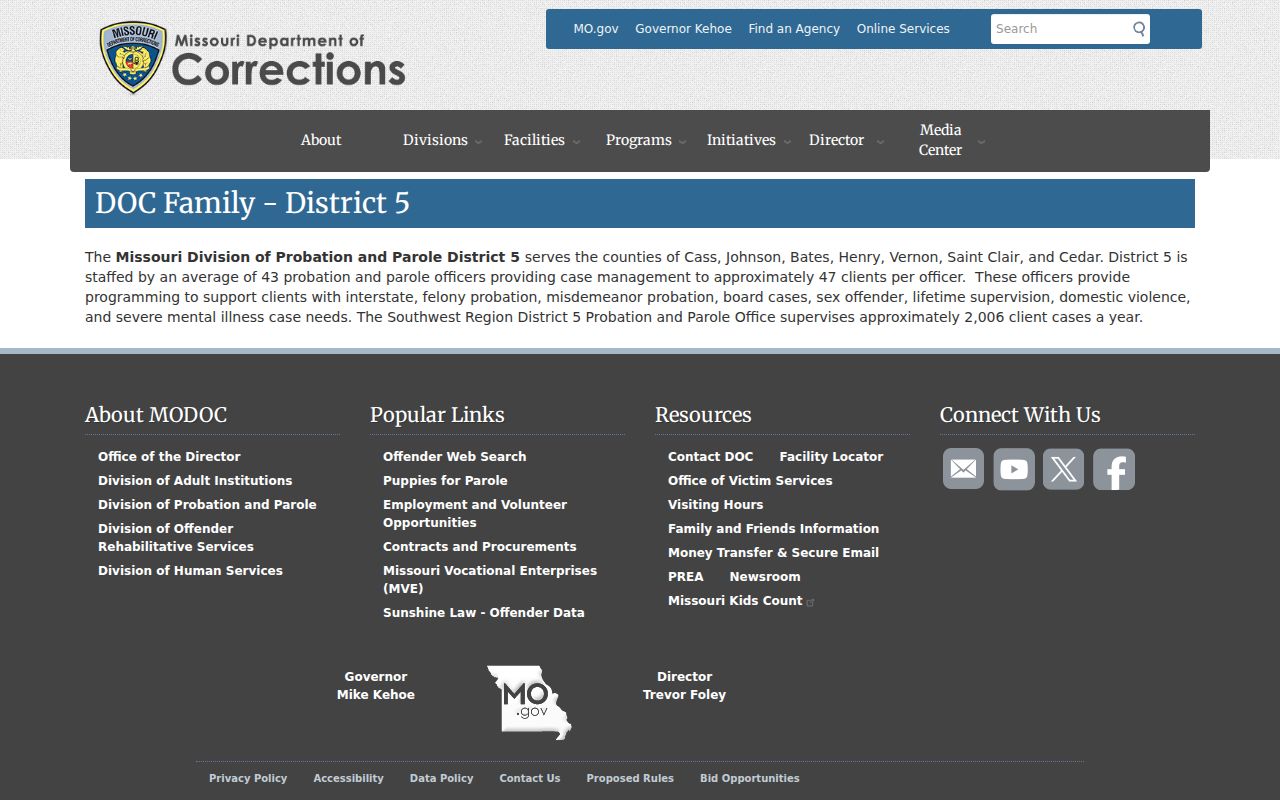
Task: Click the search magnifier icon
Action: tap(1138, 29)
